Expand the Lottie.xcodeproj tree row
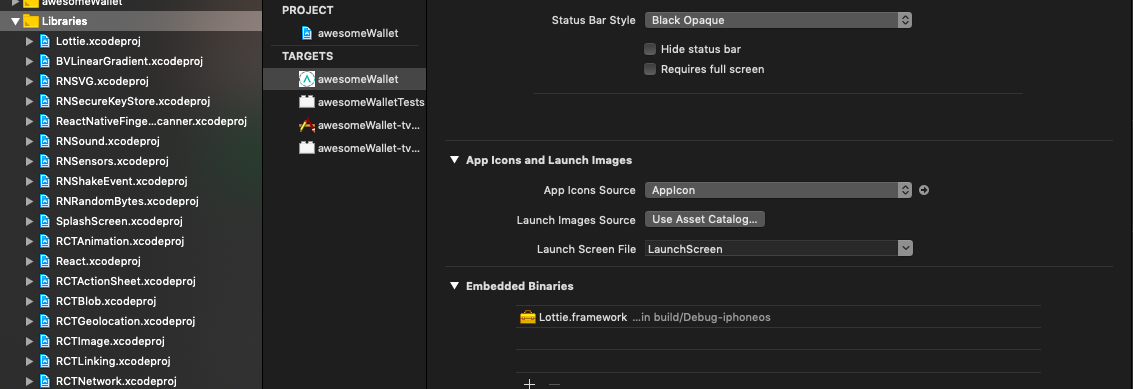Viewport: 1133px width, 389px height. [29, 41]
